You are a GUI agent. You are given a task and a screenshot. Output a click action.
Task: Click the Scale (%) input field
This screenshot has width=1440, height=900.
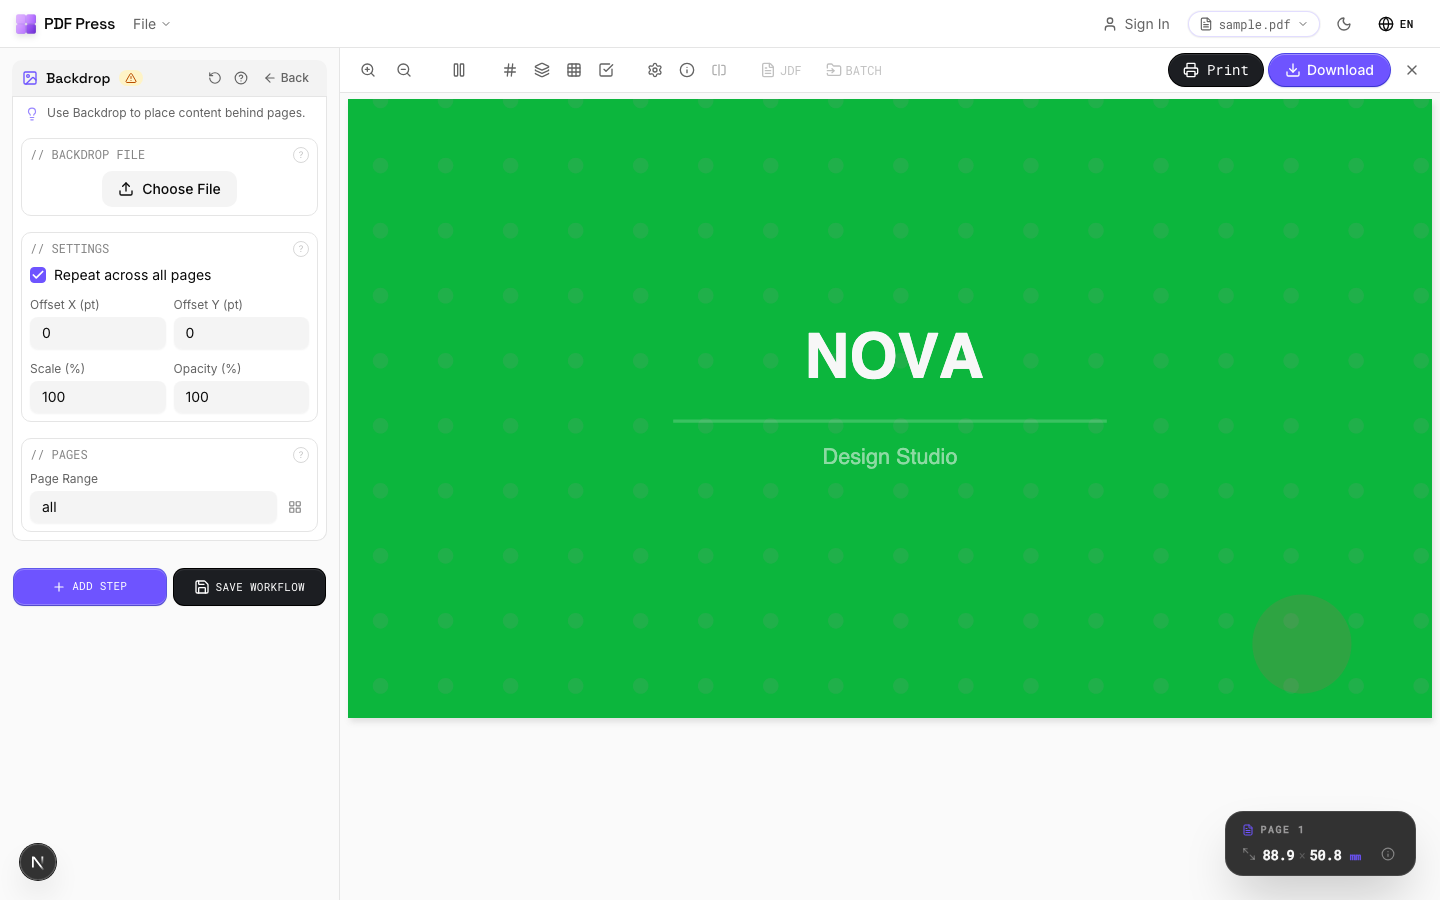(x=98, y=397)
